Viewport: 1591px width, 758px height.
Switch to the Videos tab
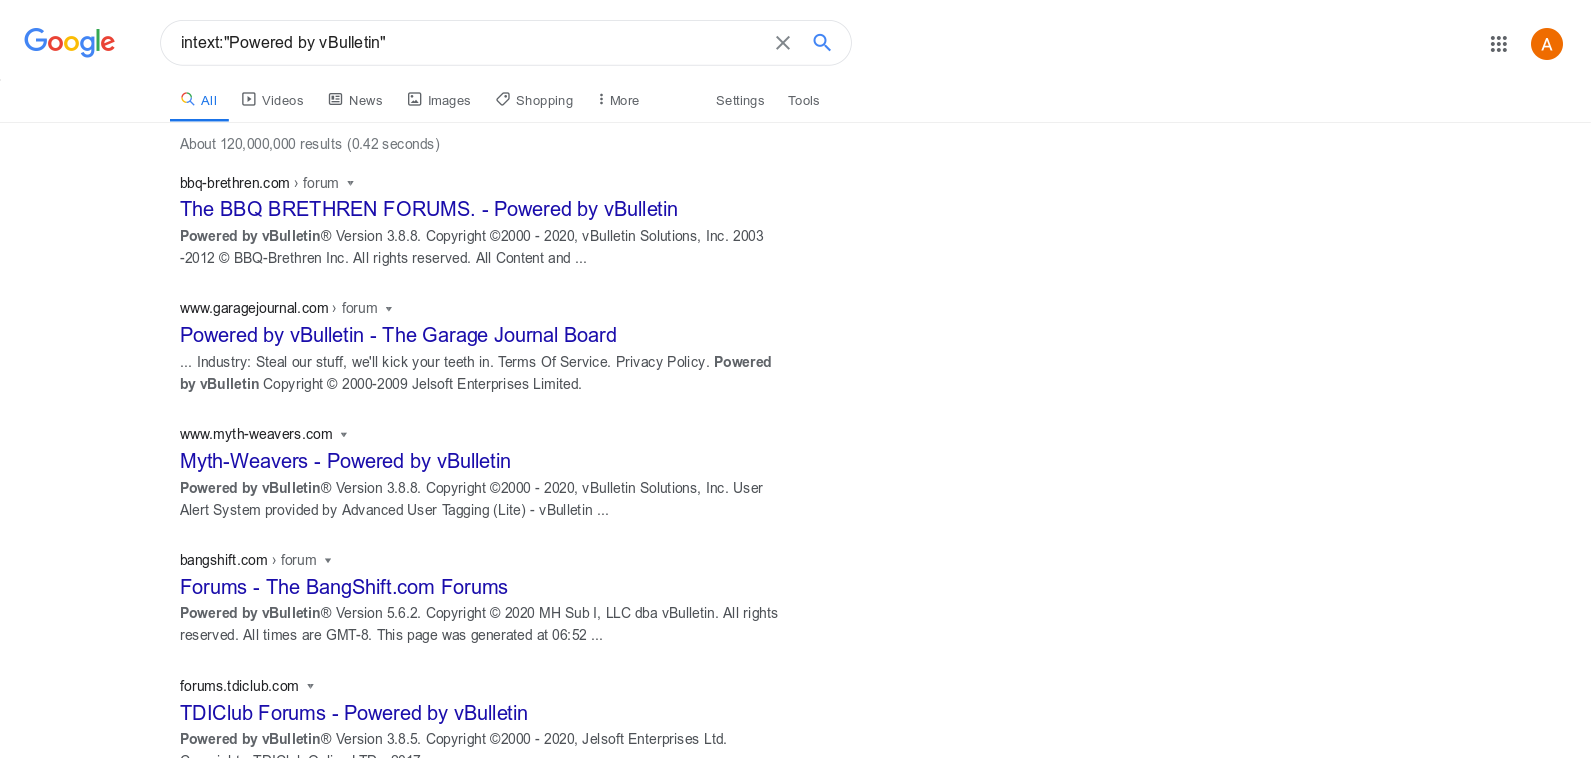(x=273, y=100)
